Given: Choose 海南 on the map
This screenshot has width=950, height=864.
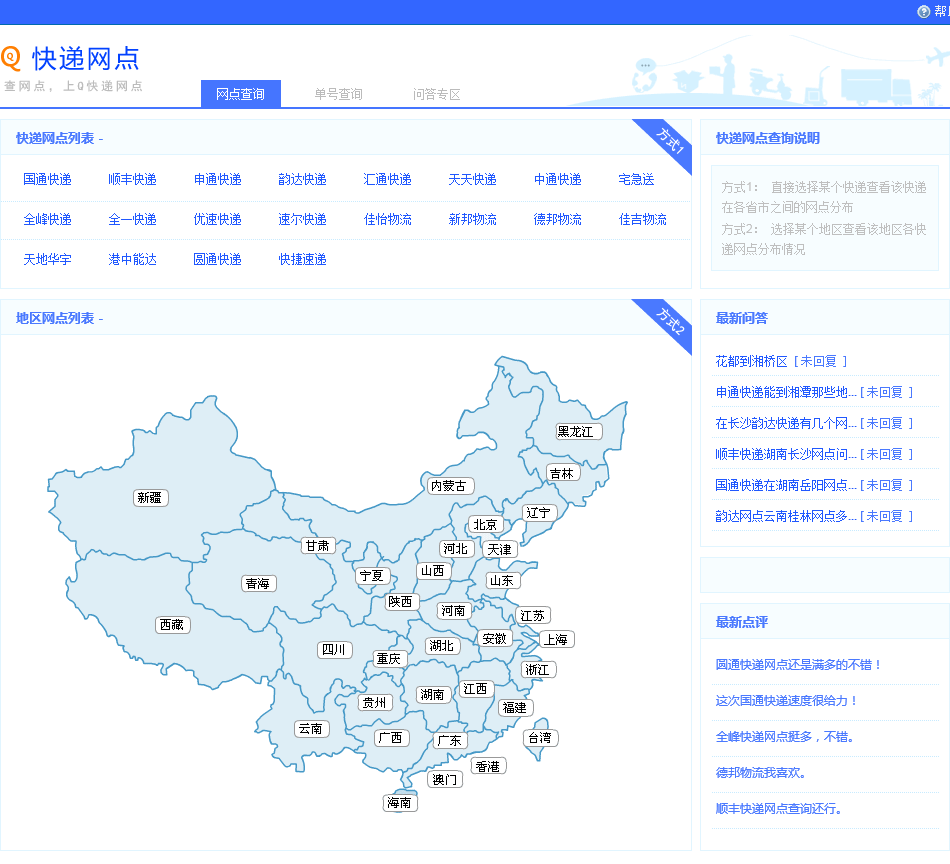Looking at the screenshot, I should click(x=400, y=803).
